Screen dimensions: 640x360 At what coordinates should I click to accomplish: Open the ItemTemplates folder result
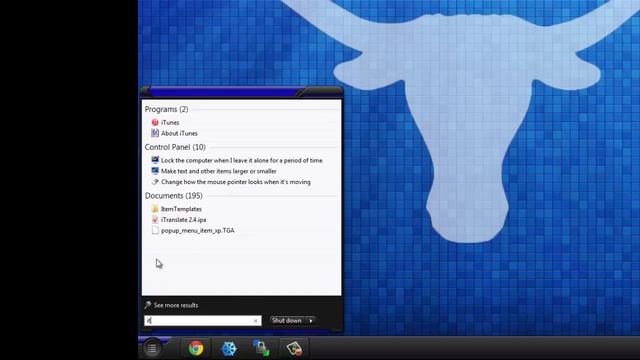181,209
